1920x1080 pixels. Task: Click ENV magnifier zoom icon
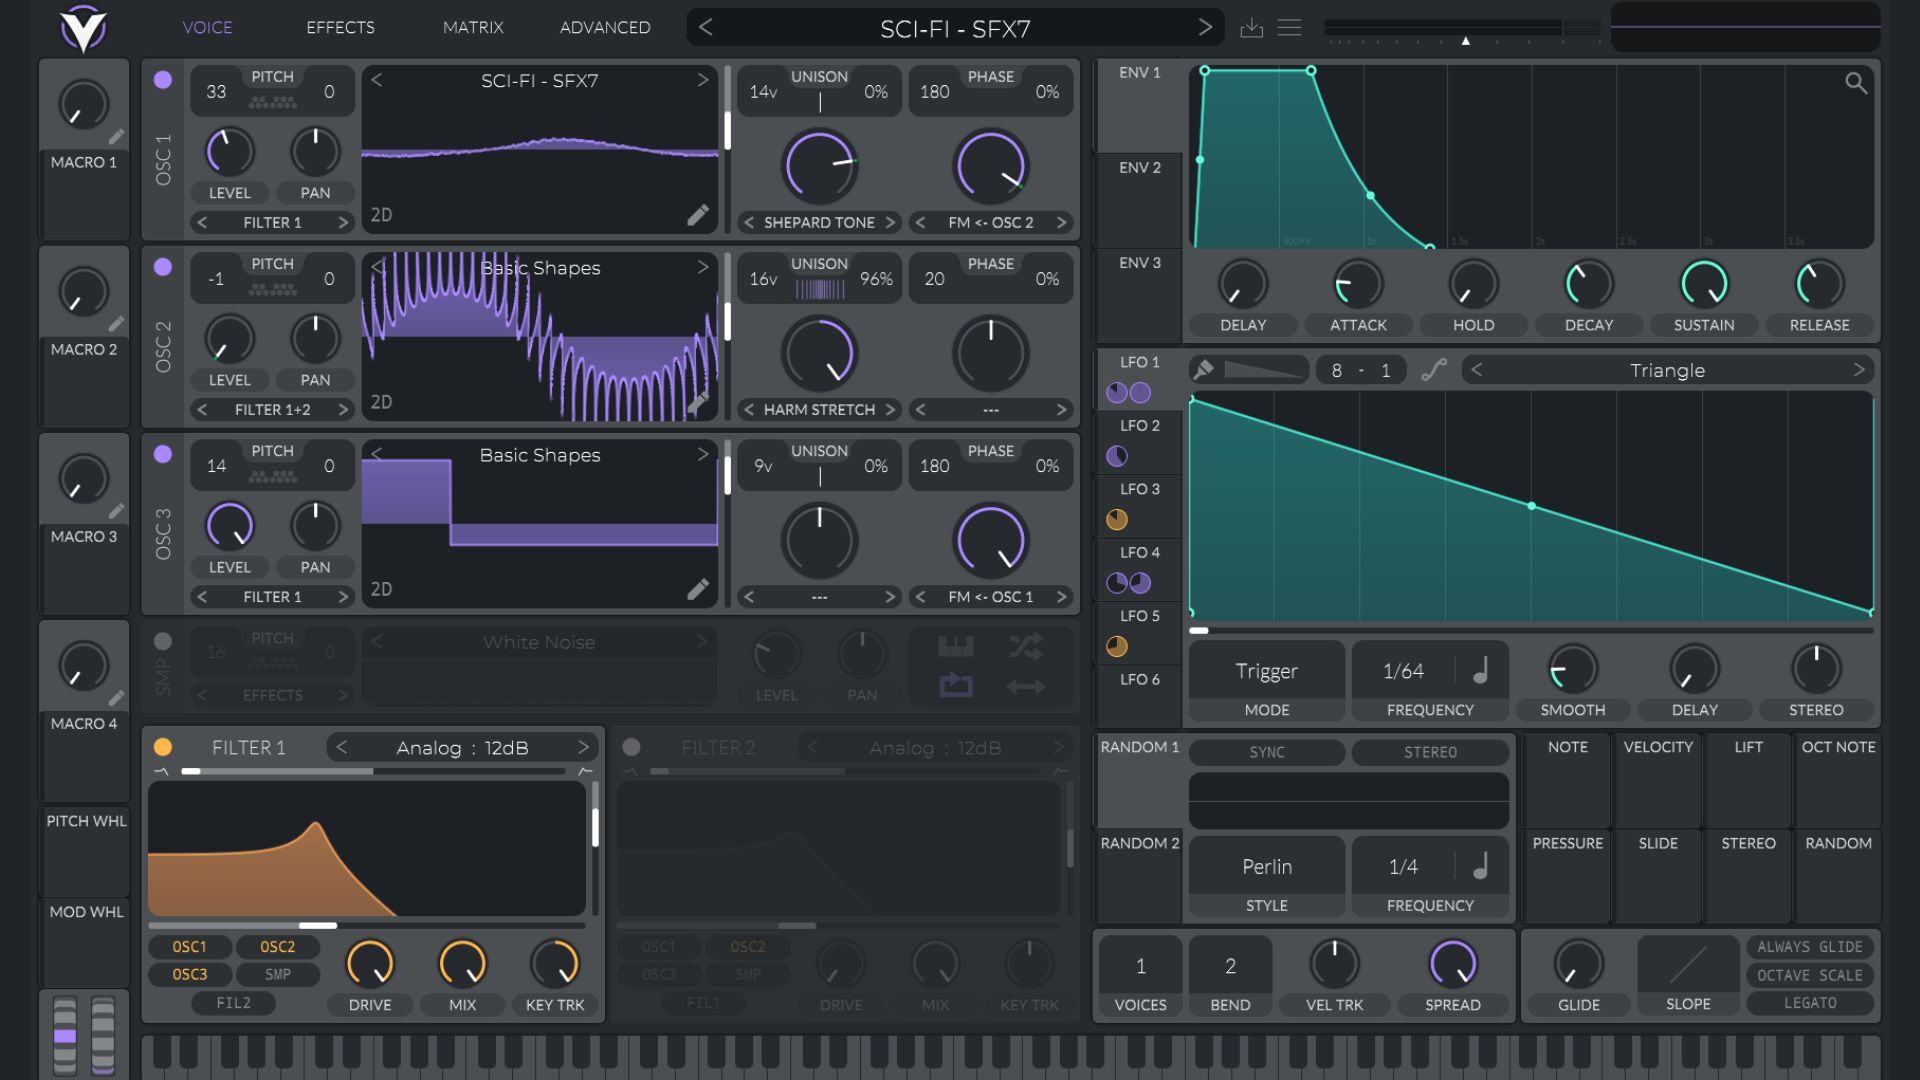[1856, 83]
